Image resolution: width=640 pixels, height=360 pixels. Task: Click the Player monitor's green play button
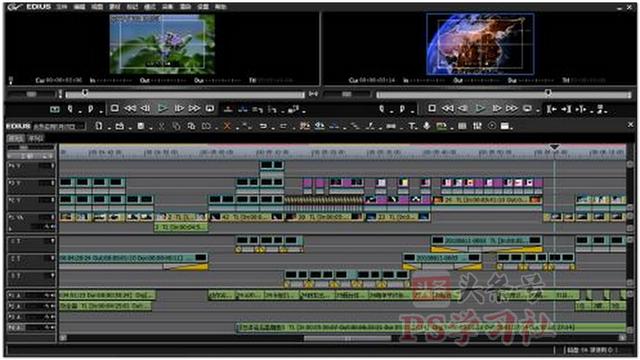tap(162, 108)
